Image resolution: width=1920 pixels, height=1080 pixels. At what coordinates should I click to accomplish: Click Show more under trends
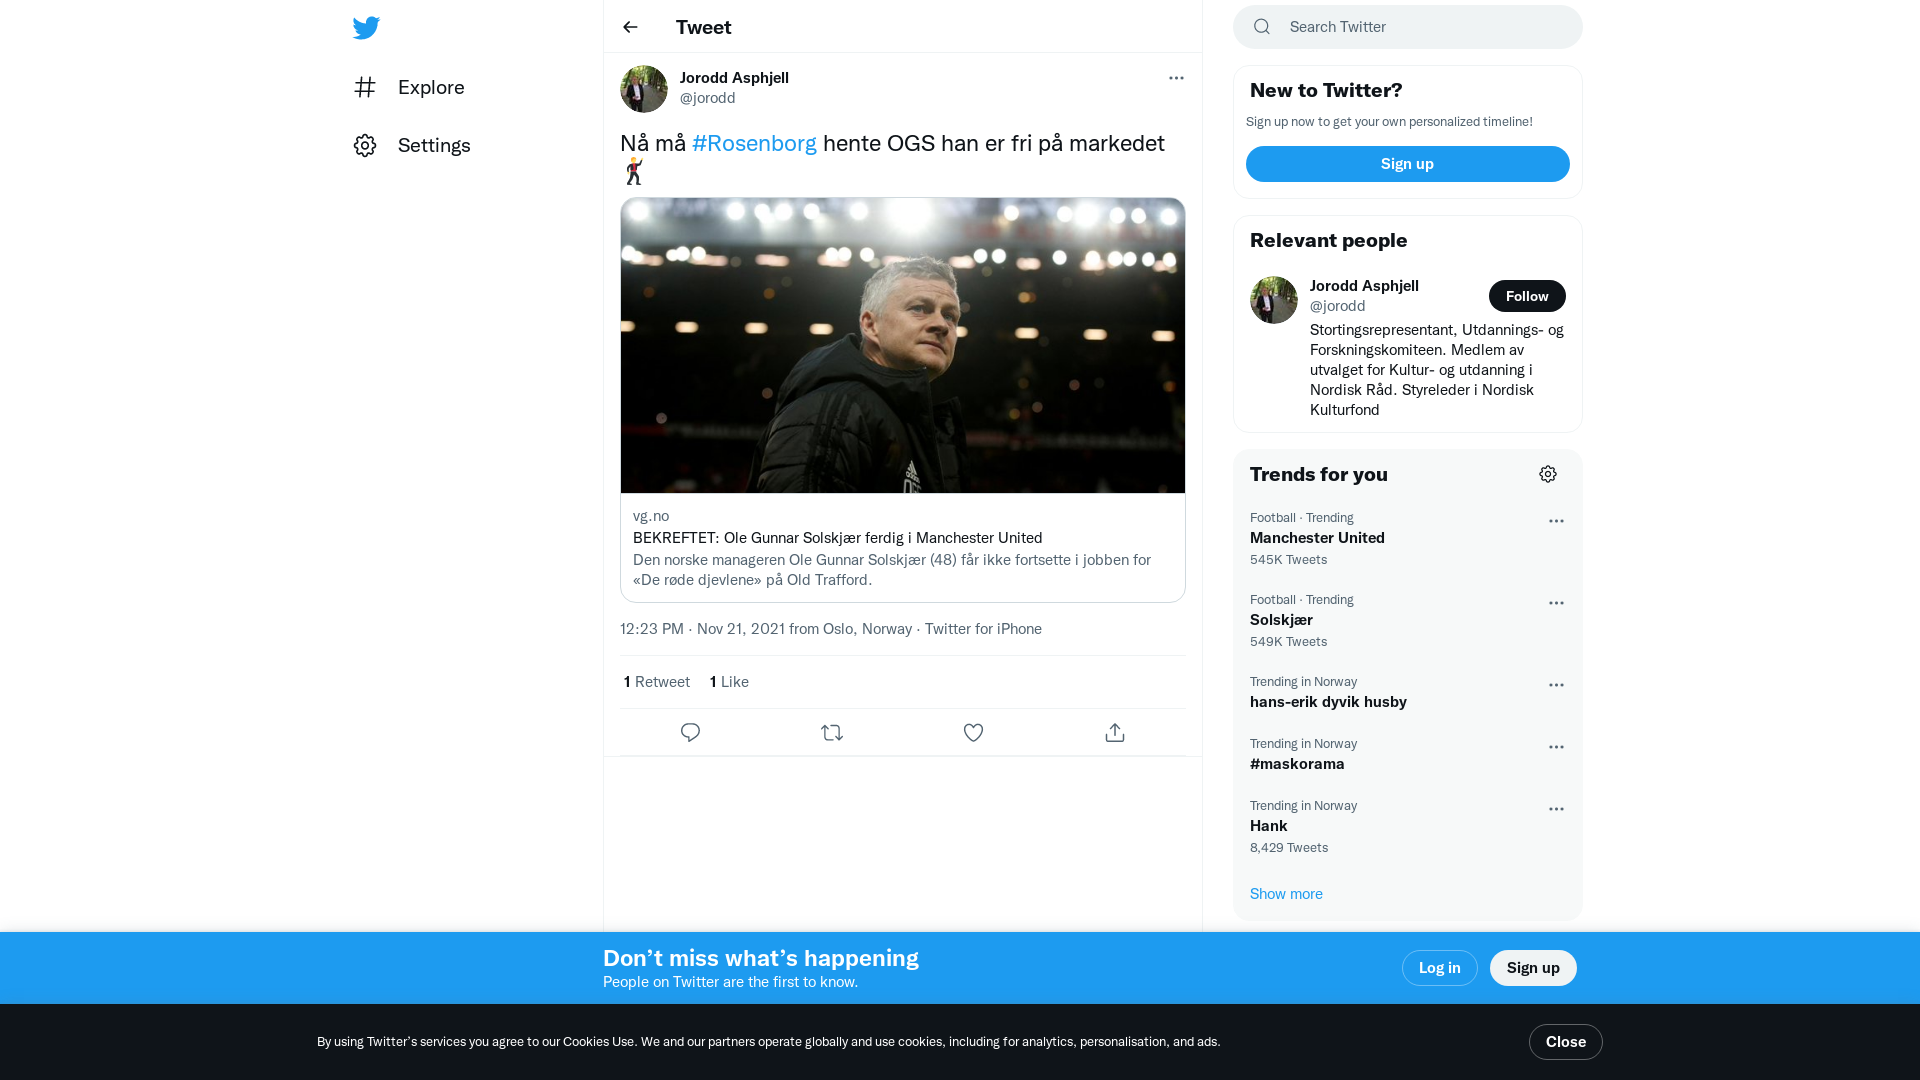coord(1286,894)
